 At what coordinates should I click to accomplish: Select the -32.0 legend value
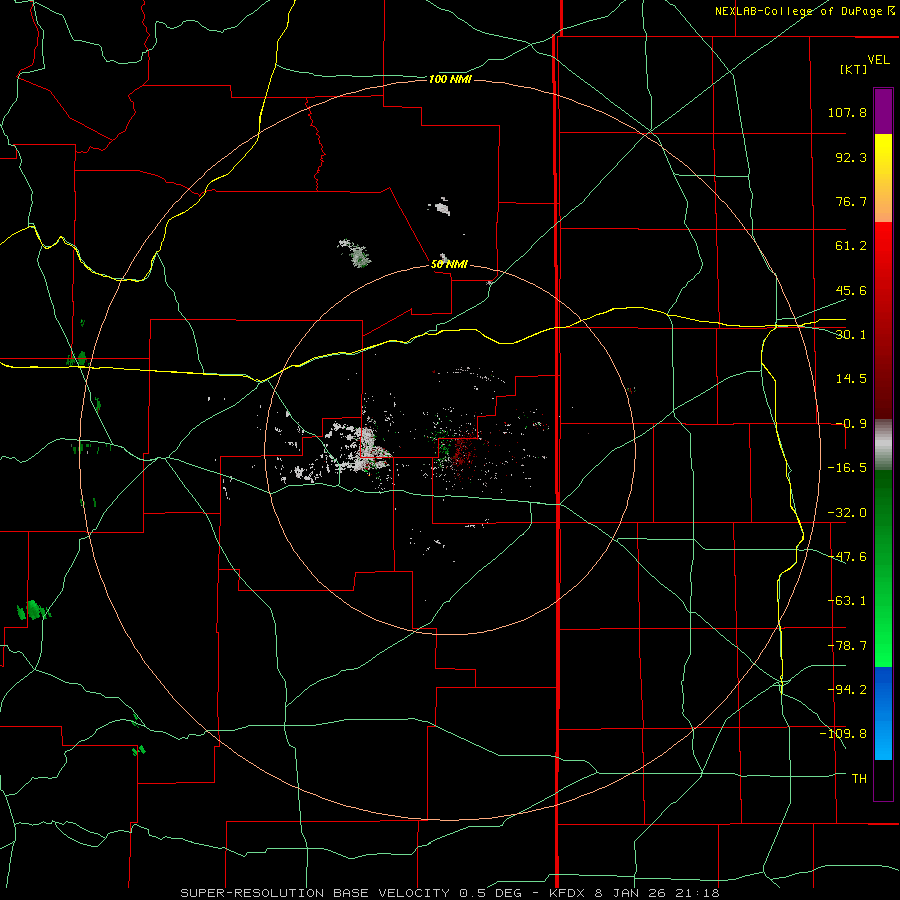click(847, 513)
